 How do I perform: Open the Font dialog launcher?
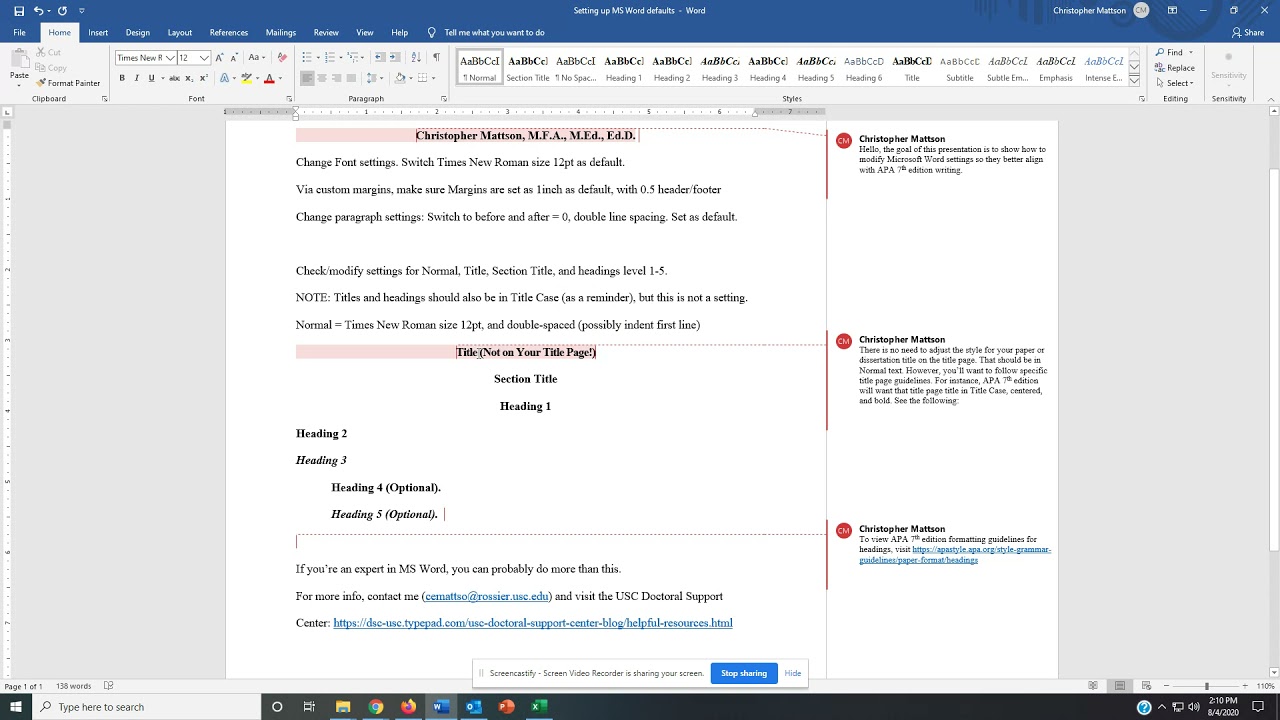pos(289,99)
